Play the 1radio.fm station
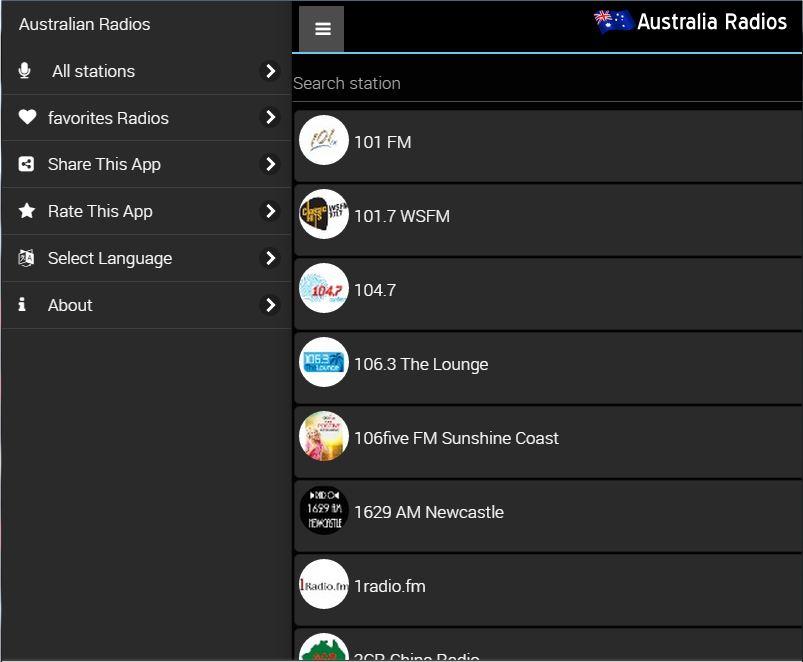 click(548, 590)
